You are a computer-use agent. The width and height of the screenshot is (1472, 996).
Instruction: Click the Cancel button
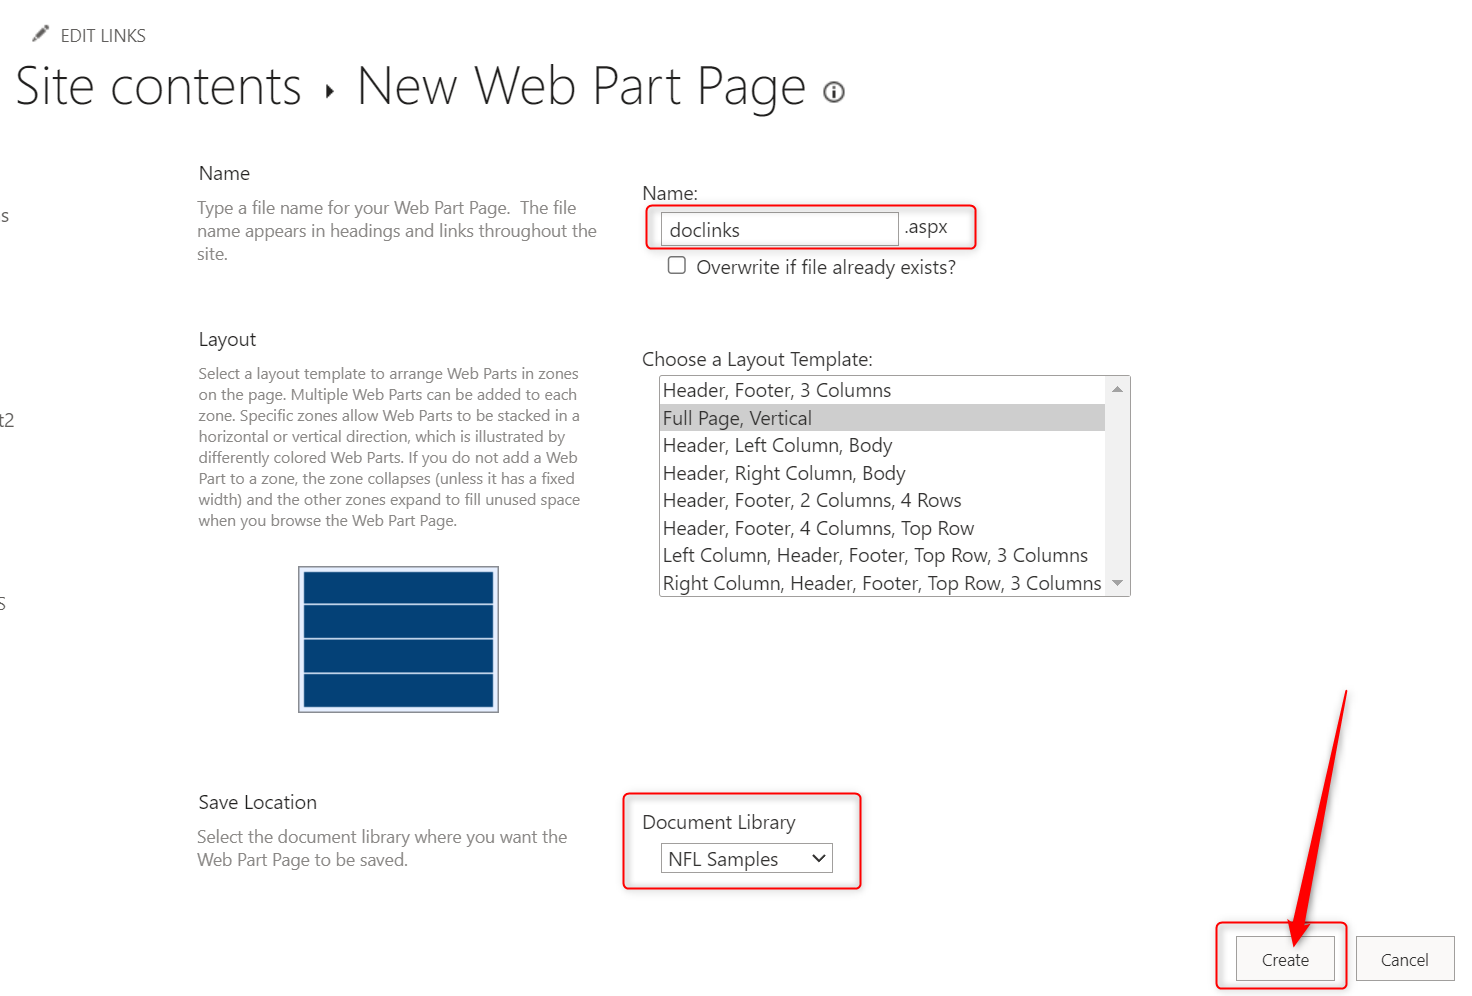[x=1404, y=959]
